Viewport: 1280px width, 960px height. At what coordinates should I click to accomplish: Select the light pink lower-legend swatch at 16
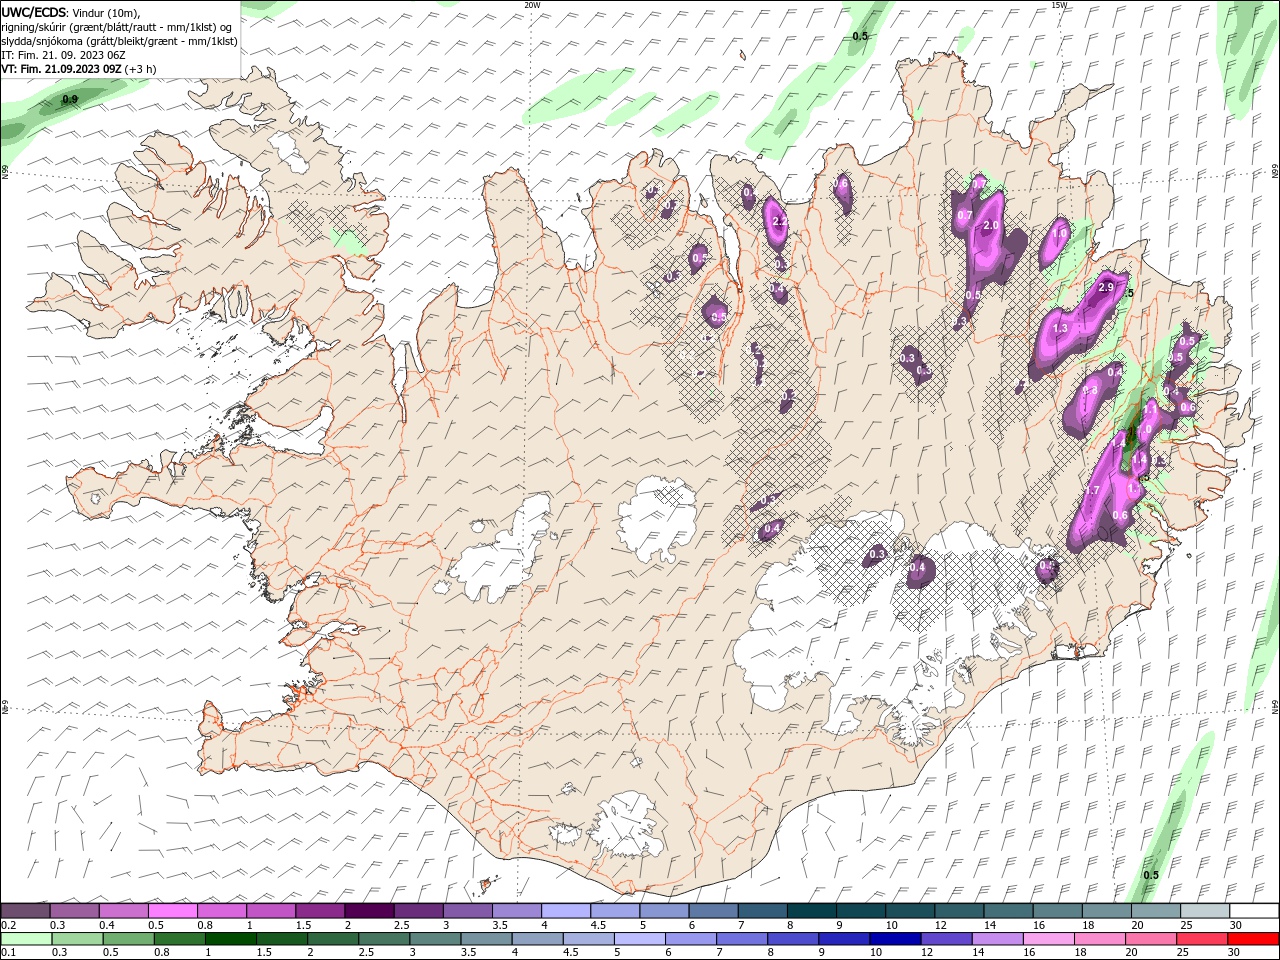click(1049, 939)
